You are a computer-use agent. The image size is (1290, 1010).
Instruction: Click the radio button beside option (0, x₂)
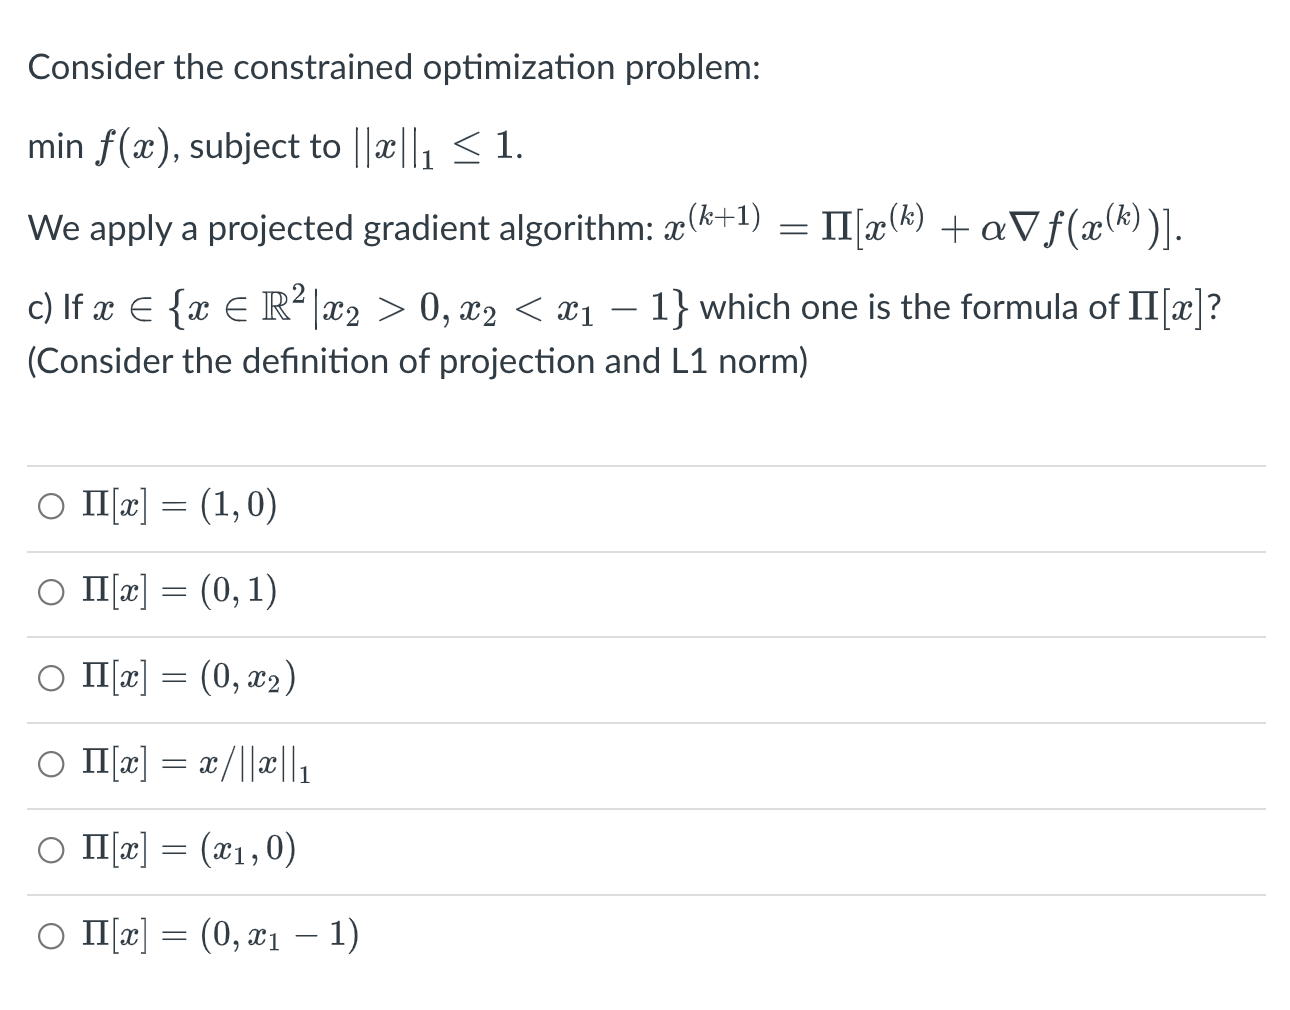coord(50,678)
